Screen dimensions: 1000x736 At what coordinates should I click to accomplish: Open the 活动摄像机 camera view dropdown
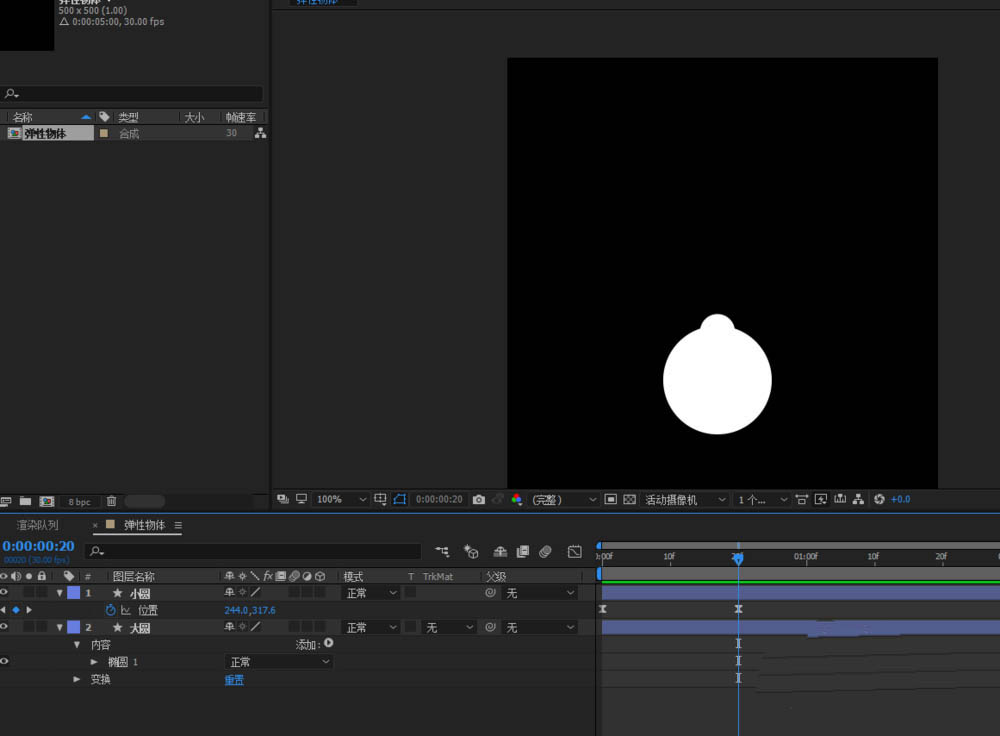click(x=684, y=499)
